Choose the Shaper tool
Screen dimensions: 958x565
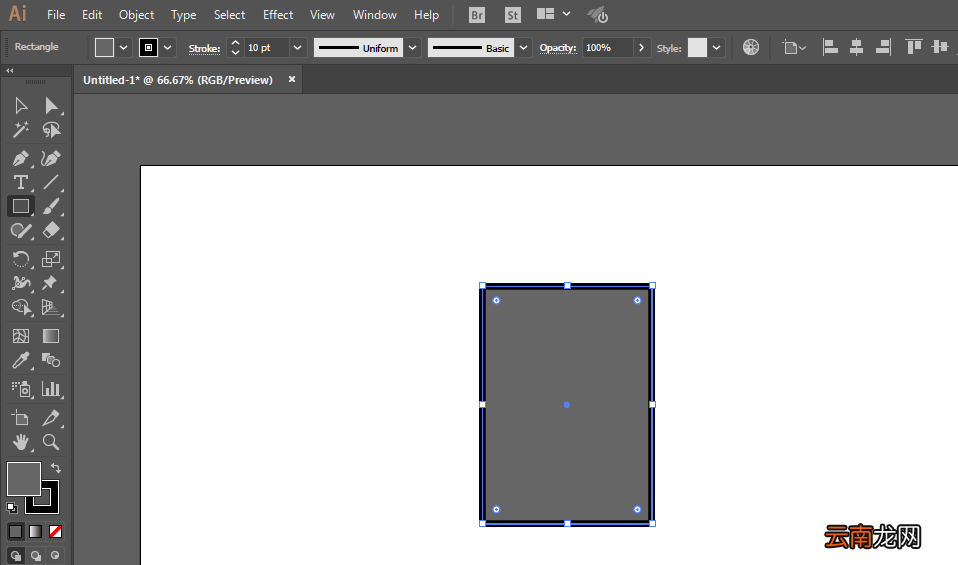pos(21,230)
